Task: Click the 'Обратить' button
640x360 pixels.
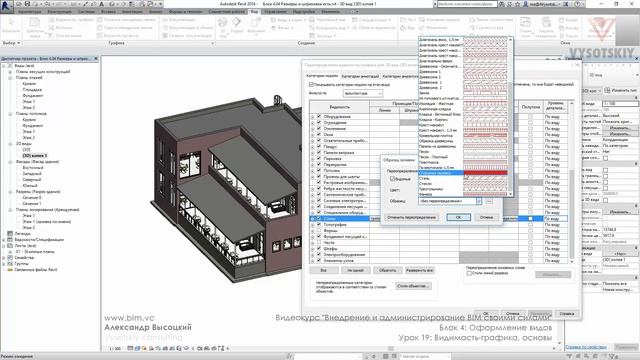Action: pyautogui.click(x=387, y=271)
